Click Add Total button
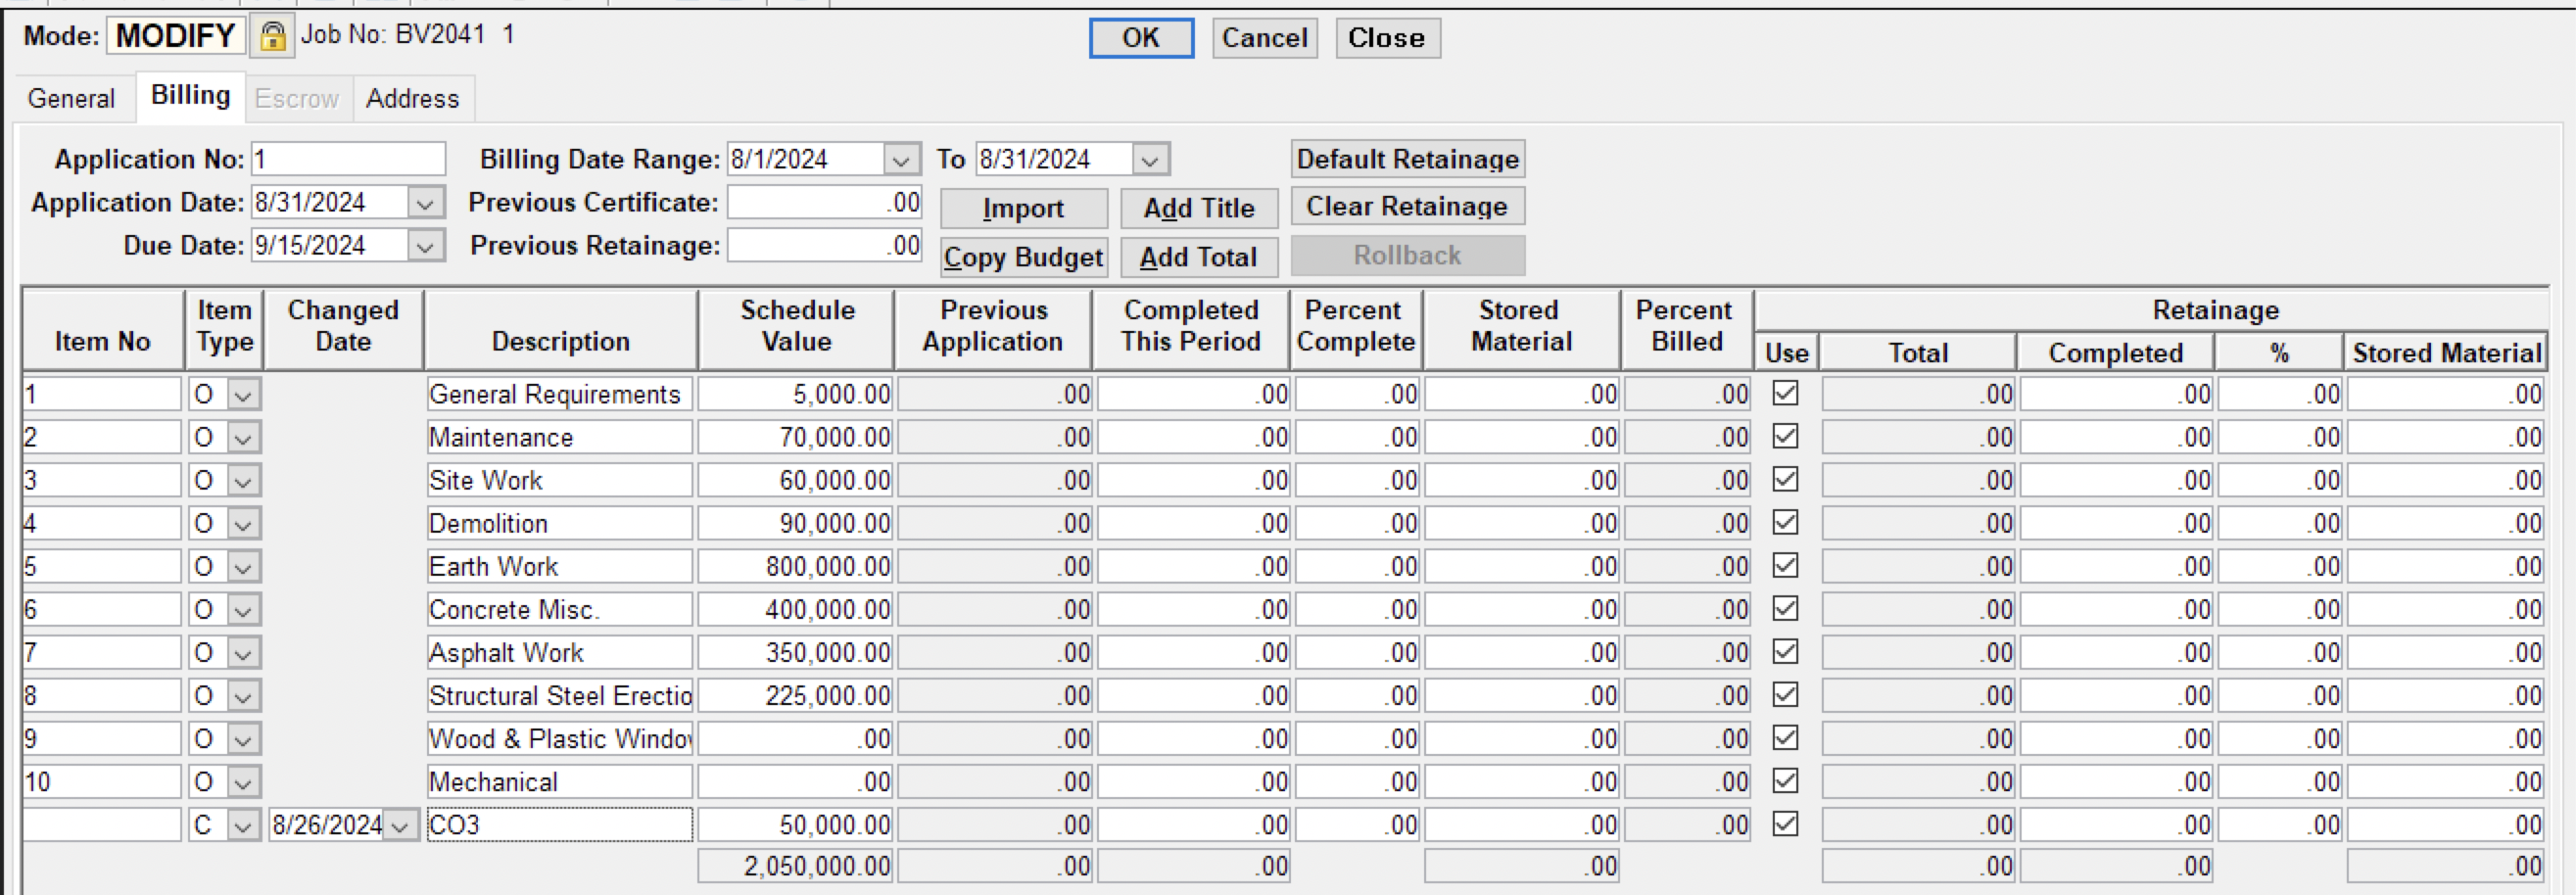 [x=1199, y=257]
